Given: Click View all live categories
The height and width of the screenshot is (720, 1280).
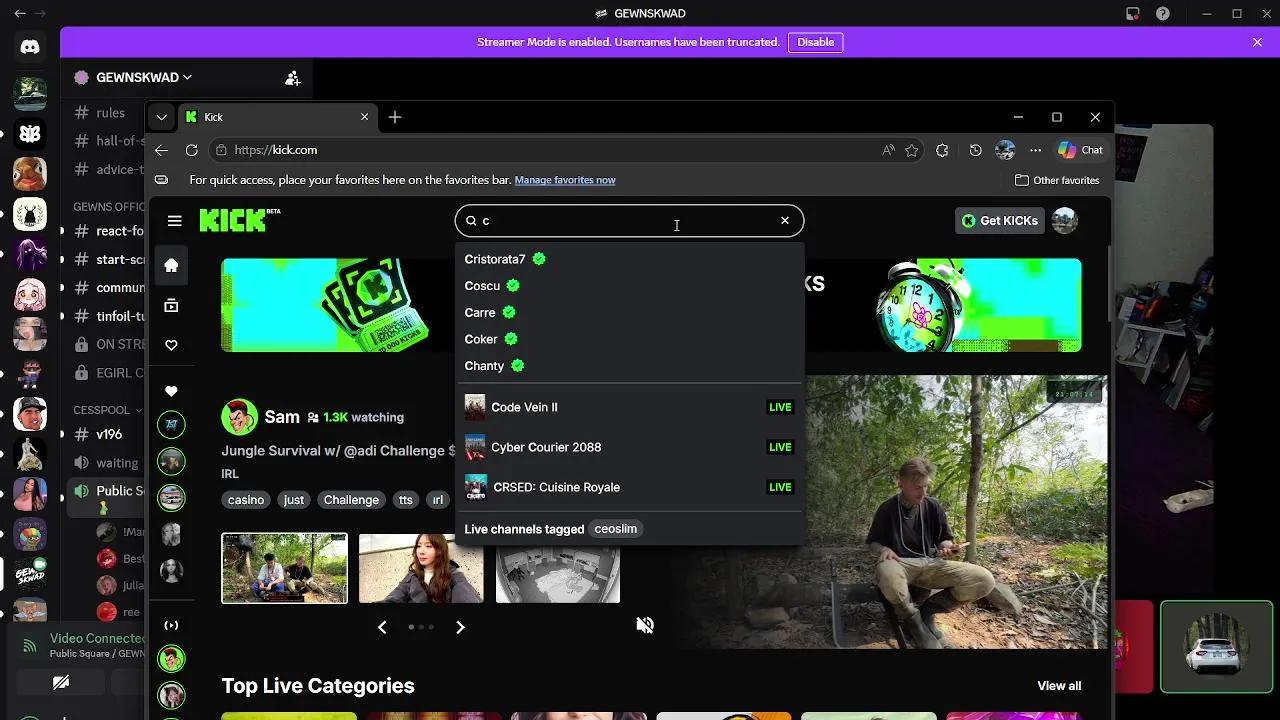Looking at the screenshot, I should (x=1059, y=686).
